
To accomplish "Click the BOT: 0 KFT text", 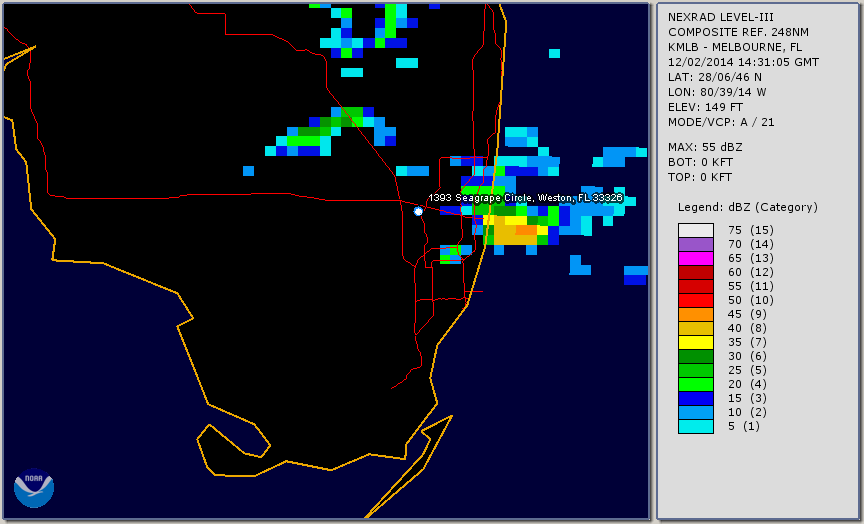I will tap(700, 162).
